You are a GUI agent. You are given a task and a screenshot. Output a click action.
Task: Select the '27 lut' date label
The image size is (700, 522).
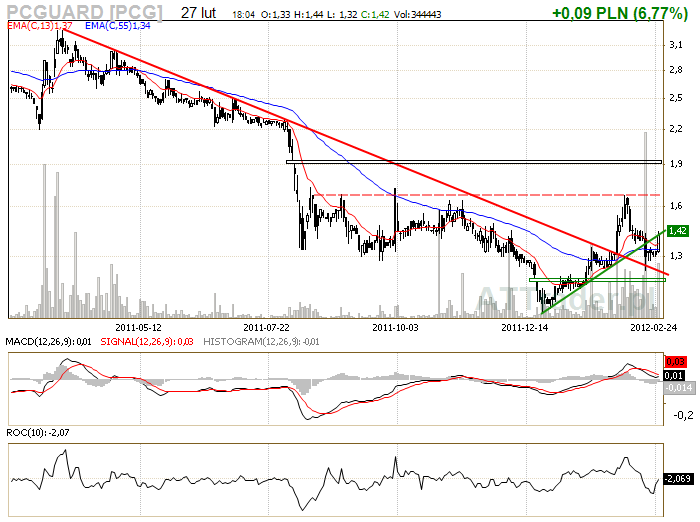(198, 13)
